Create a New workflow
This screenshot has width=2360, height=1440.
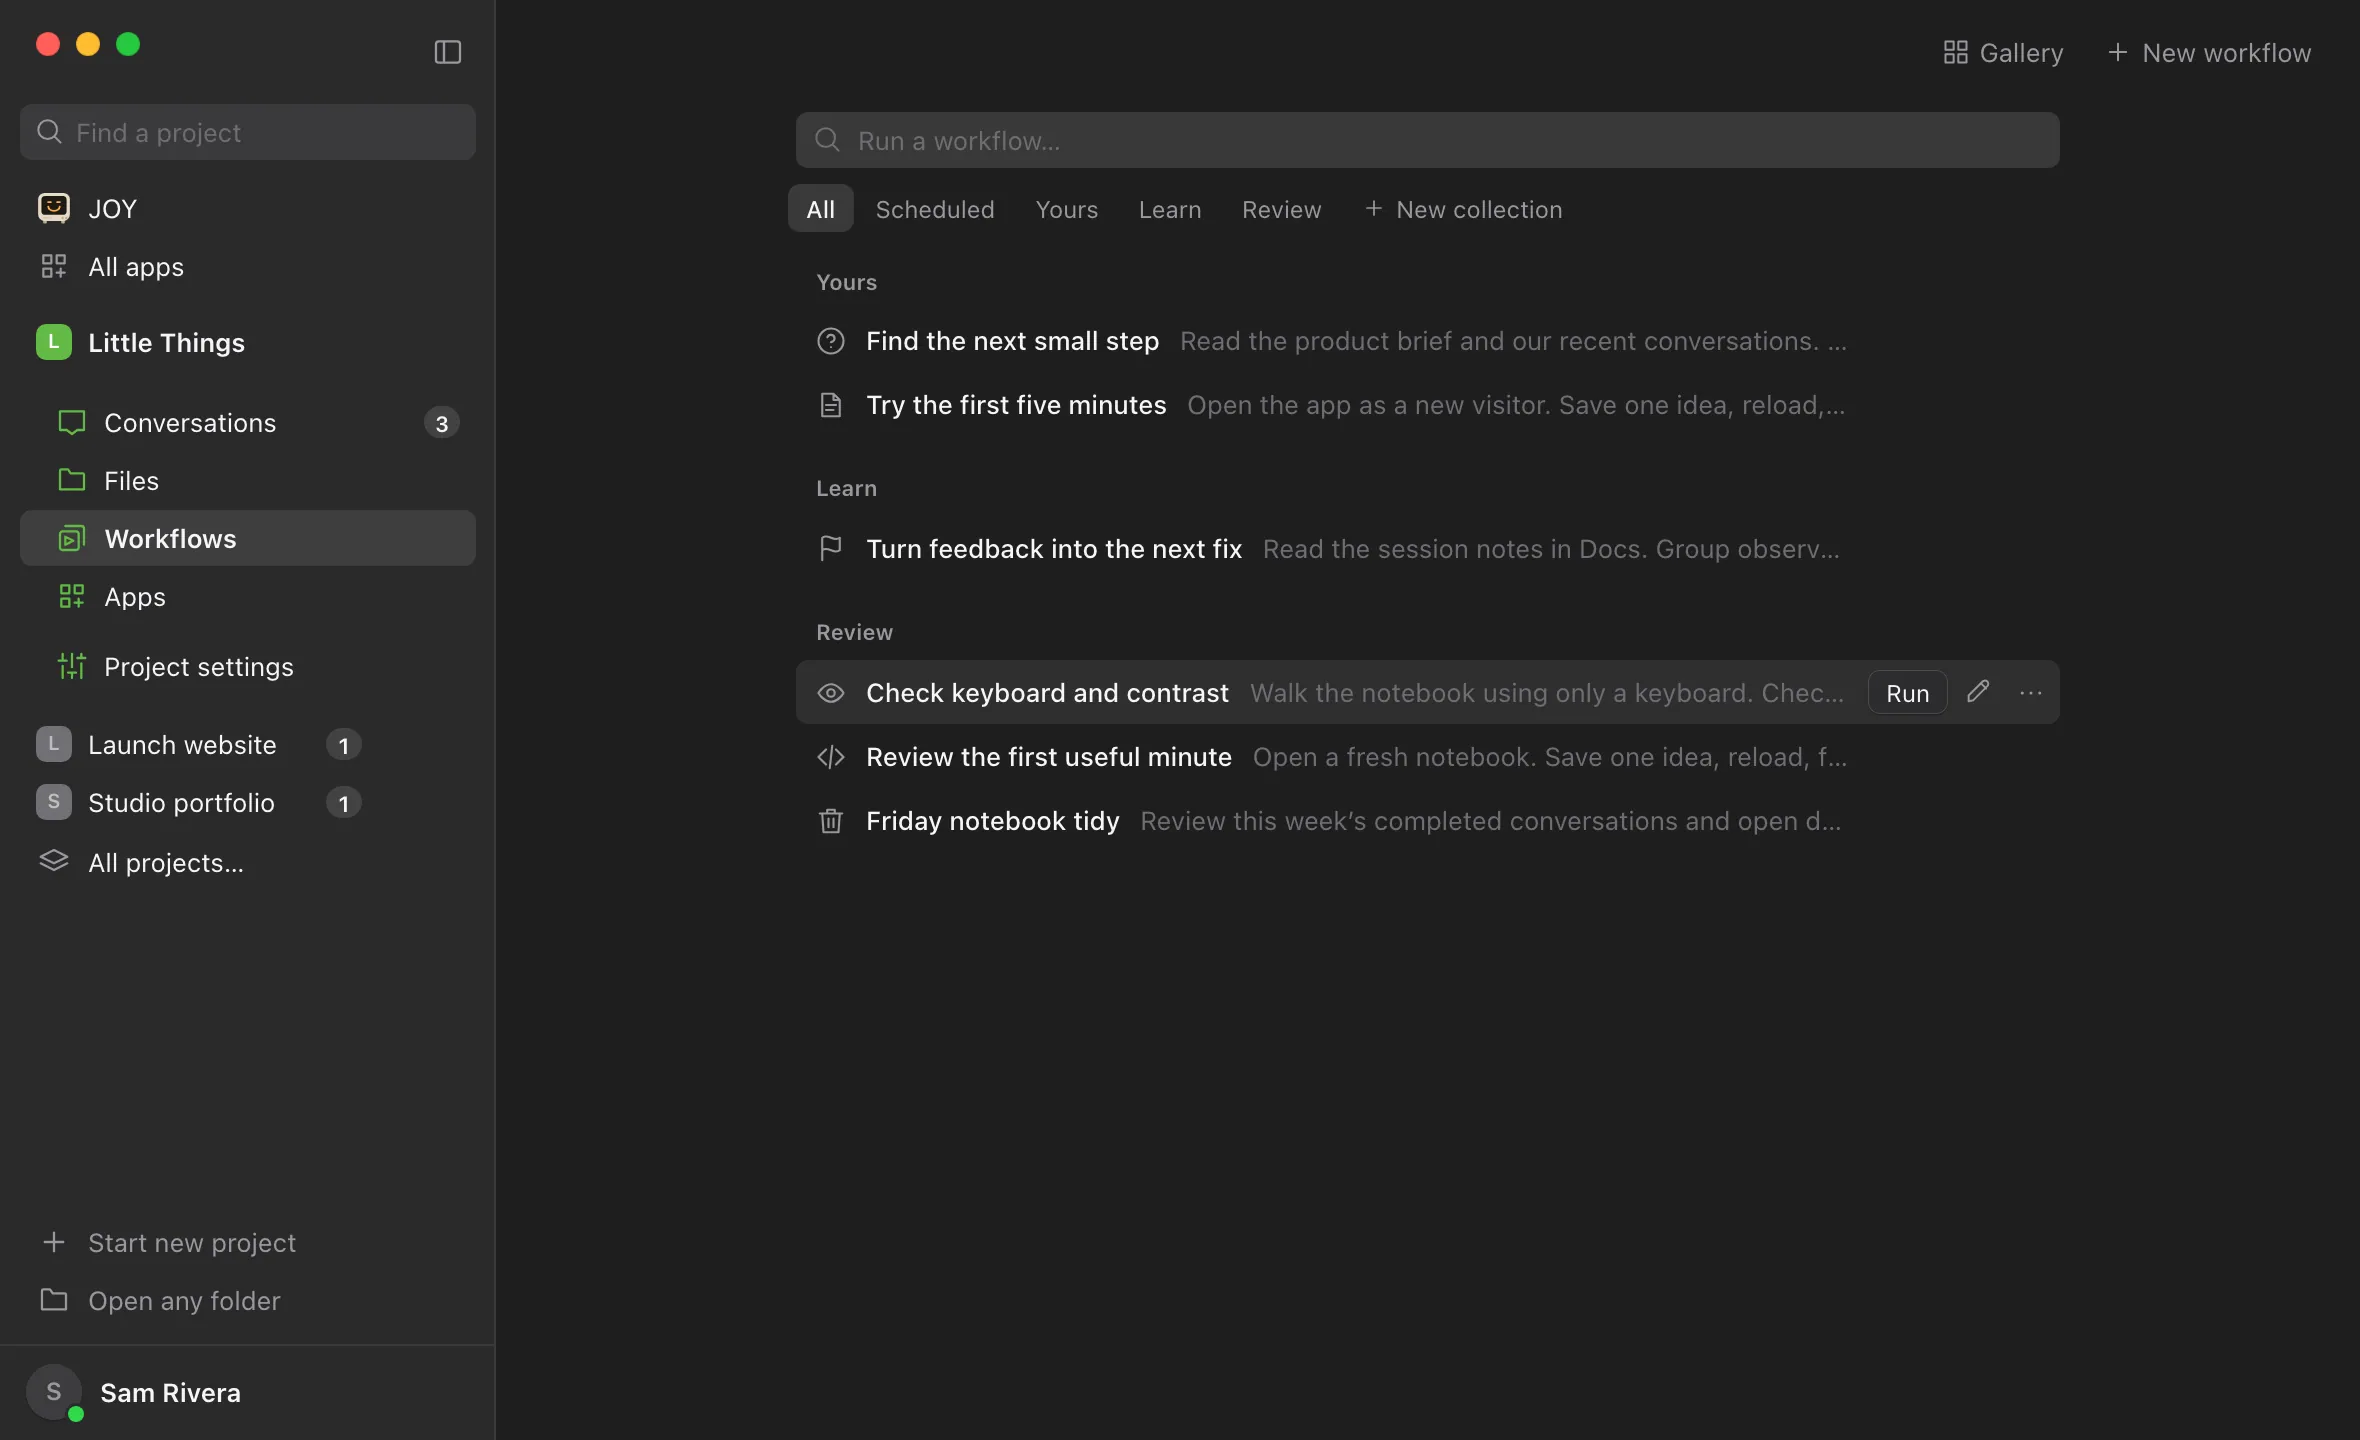point(2209,52)
